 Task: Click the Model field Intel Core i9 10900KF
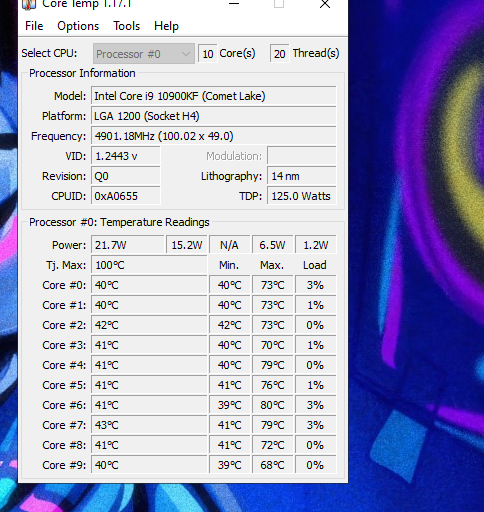point(213,96)
